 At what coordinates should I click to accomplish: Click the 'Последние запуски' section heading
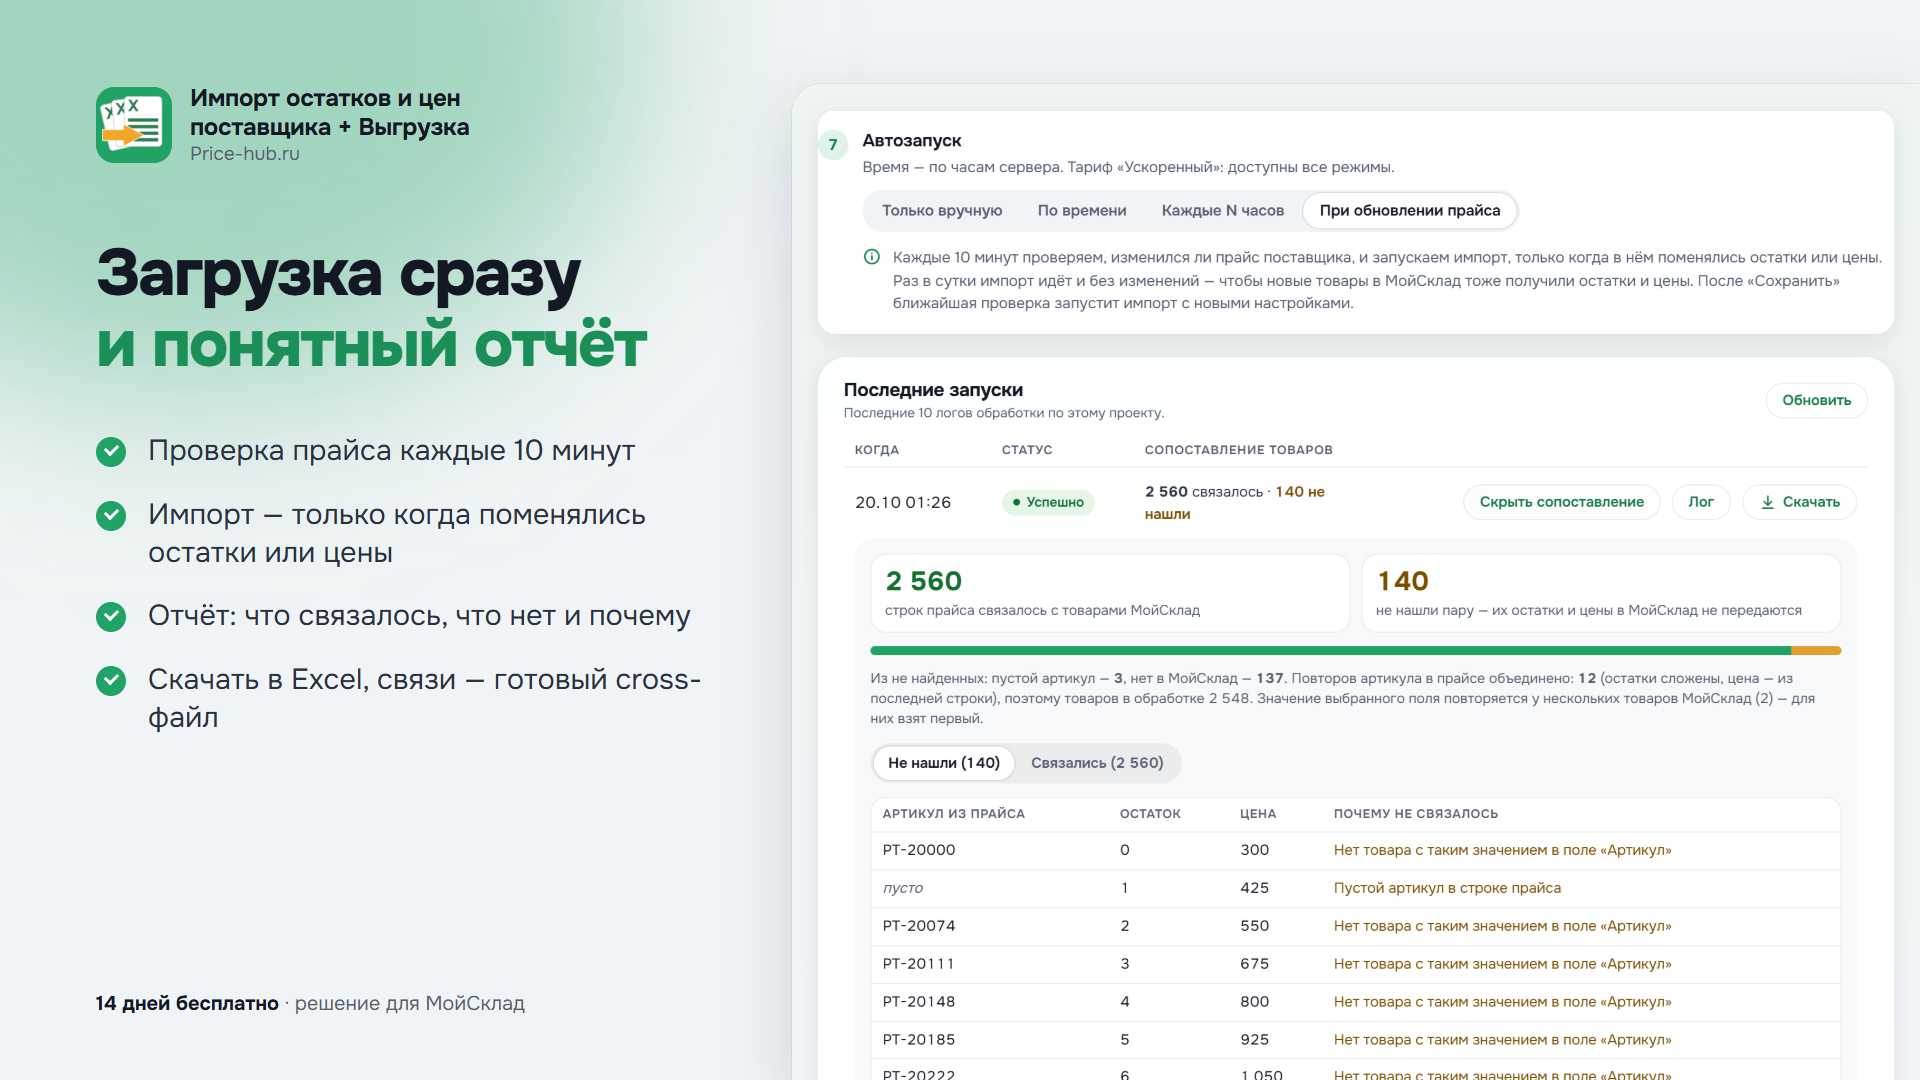click(x=933, y=390)
